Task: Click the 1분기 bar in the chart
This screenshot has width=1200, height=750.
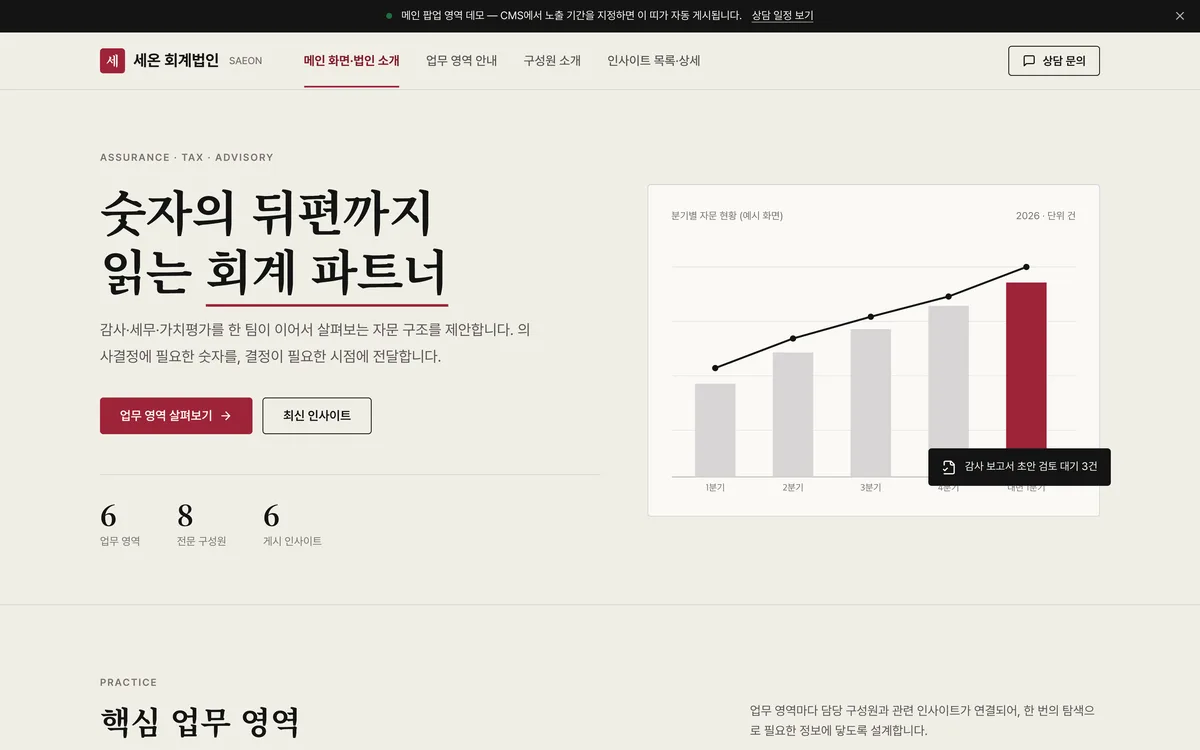Action: point(715,430)
